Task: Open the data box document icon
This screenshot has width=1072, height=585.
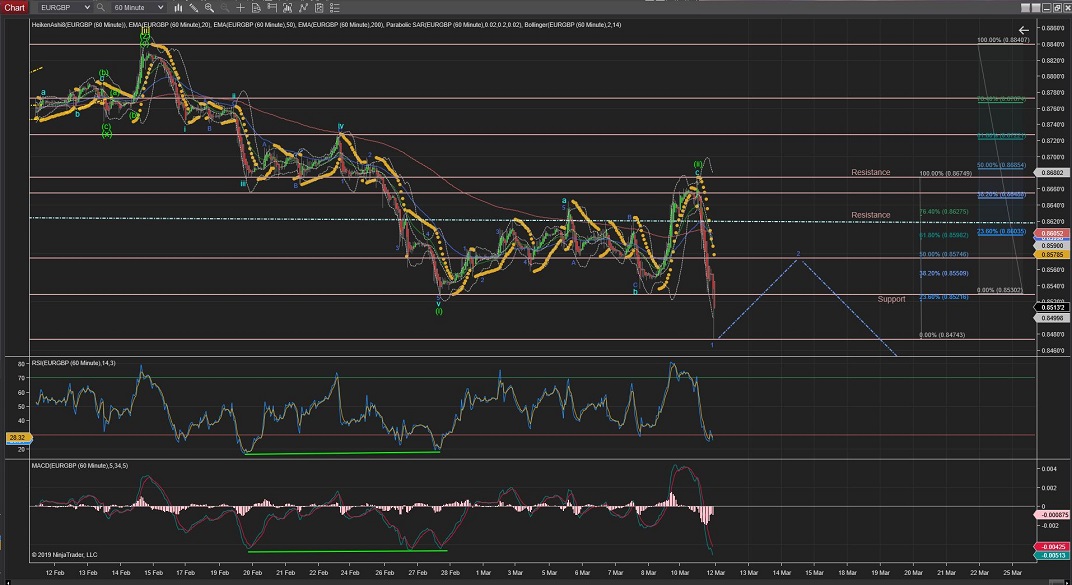Action: 256,8
